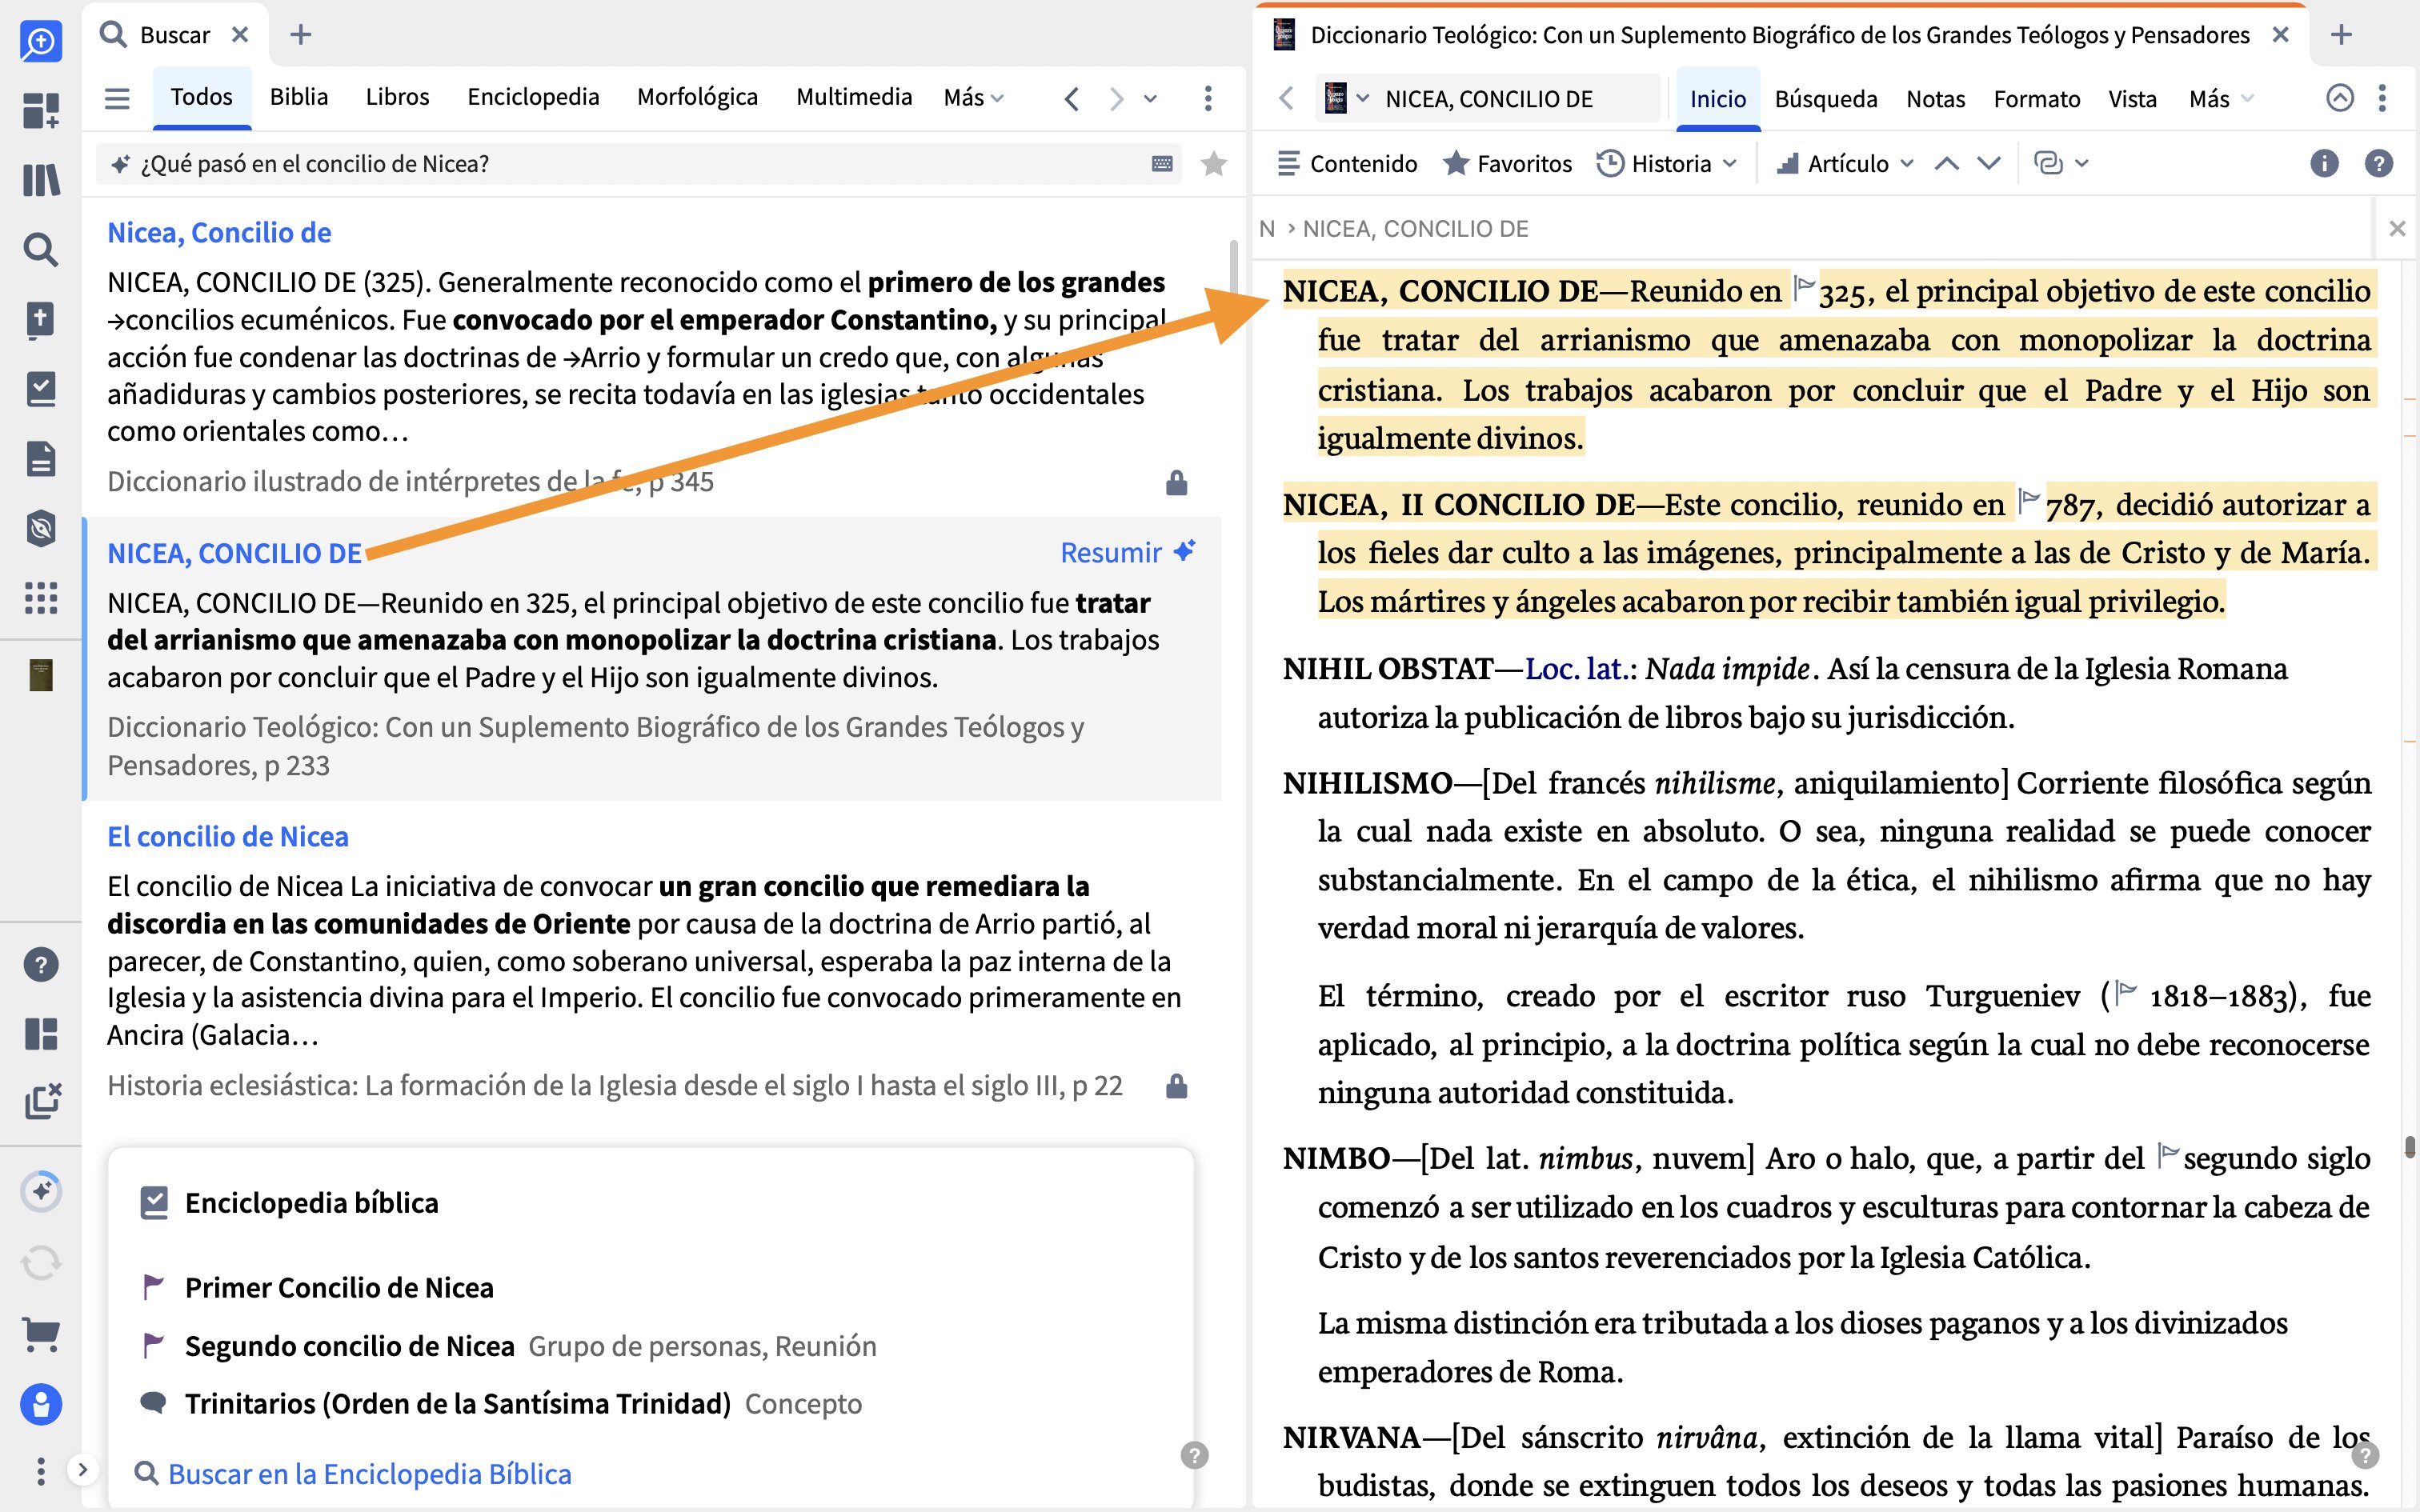Expand the Artículo navigation dropdown
The height and width of the screenshot is (1512, 2420).
point(1844,163)
